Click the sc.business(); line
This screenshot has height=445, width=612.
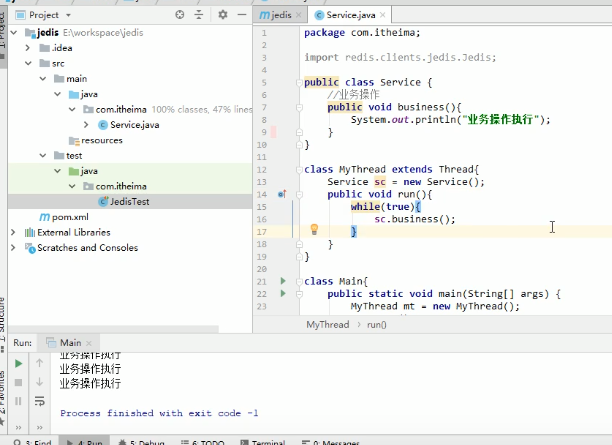click(415, 219)
